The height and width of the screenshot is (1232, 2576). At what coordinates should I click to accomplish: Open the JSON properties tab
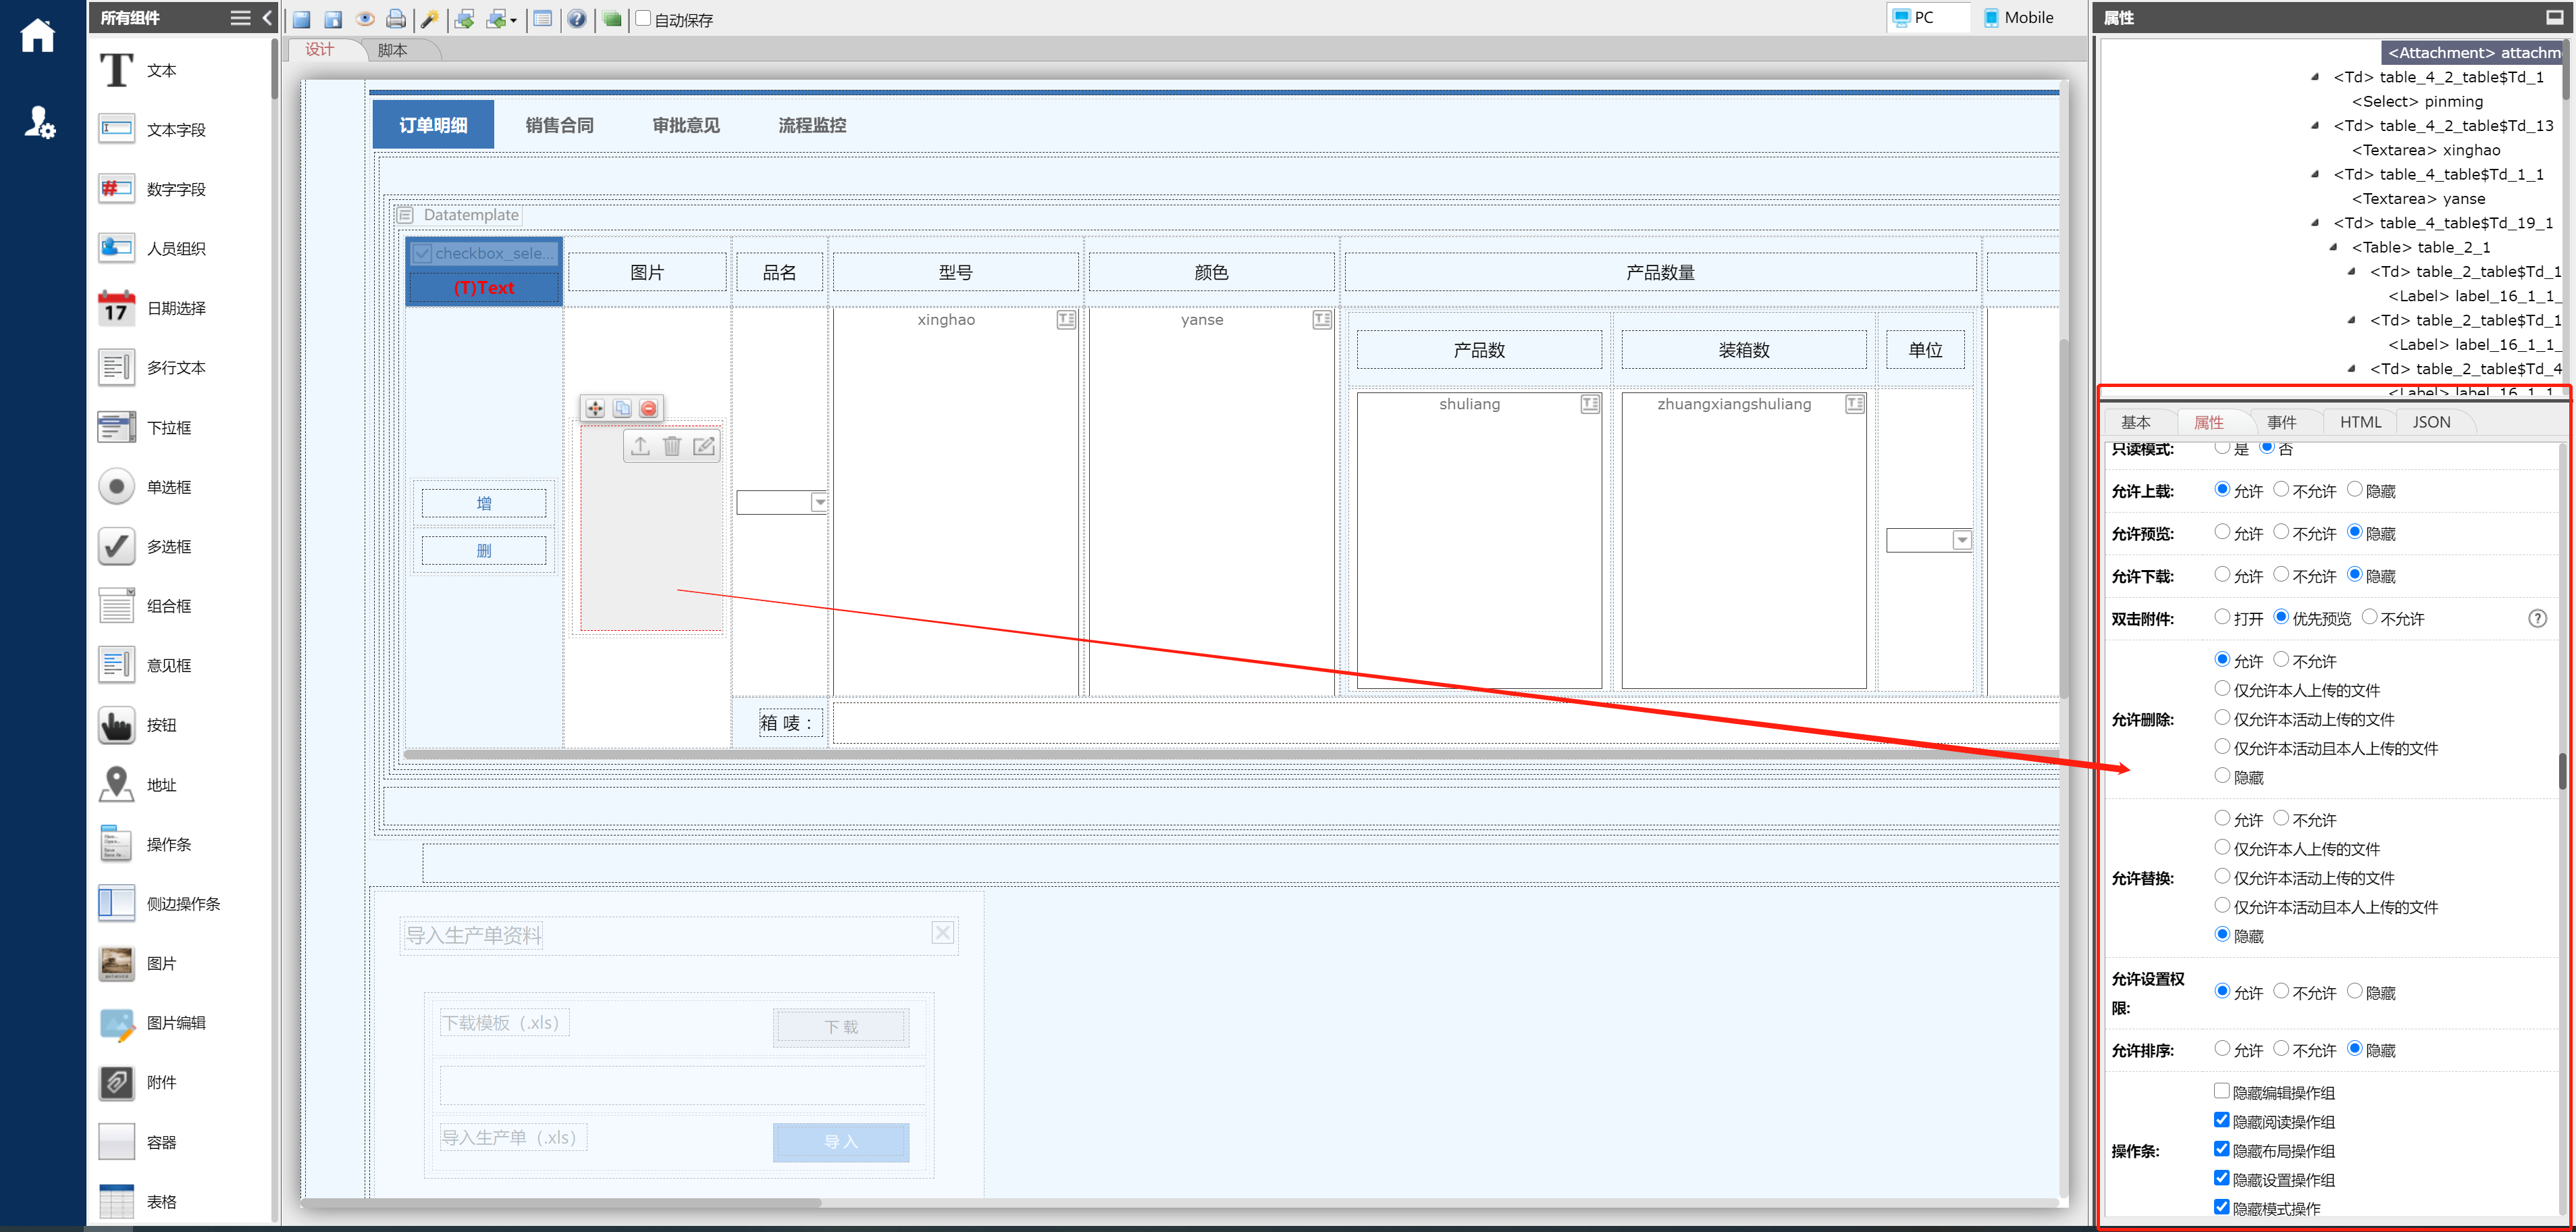point(2431,422)
